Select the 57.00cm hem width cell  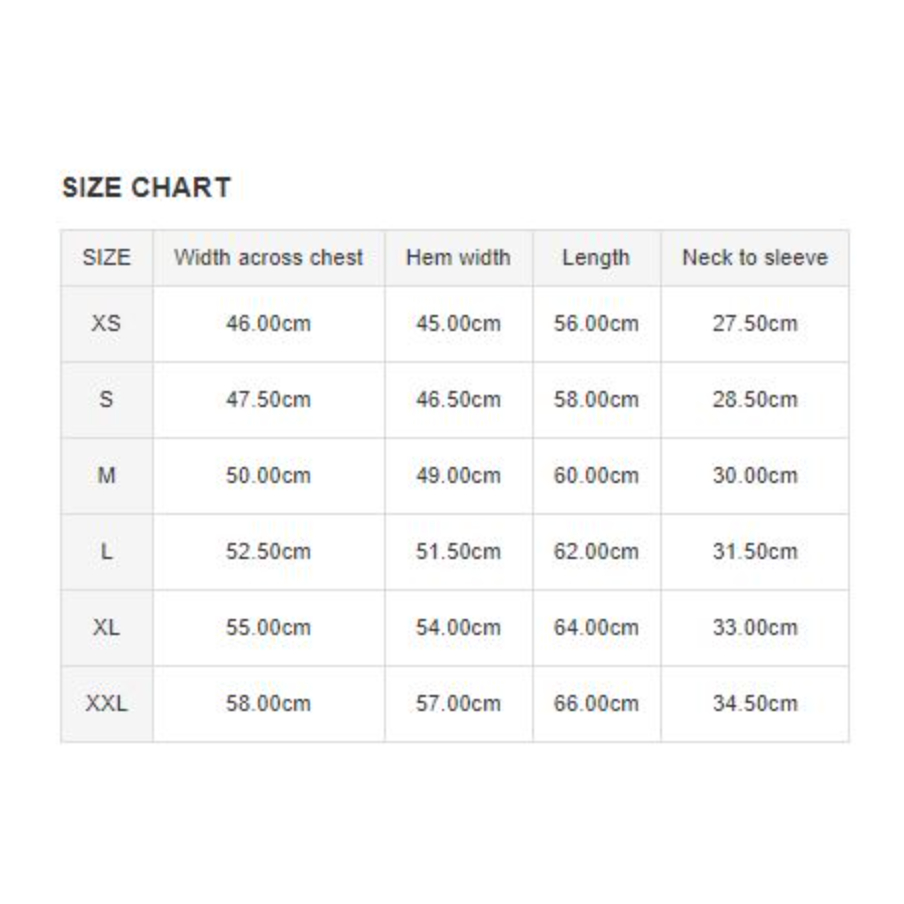[x=458, y=704]
